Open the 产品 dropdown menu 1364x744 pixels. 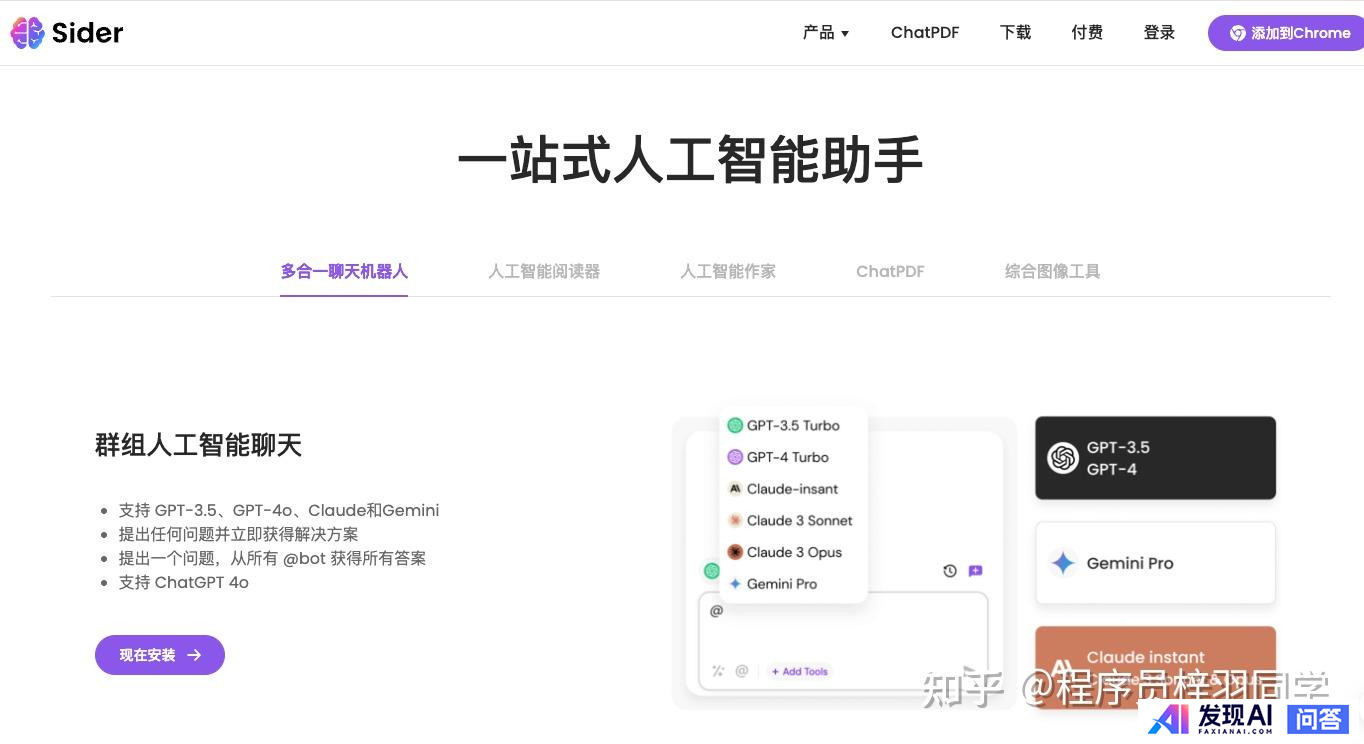[826, 33]
